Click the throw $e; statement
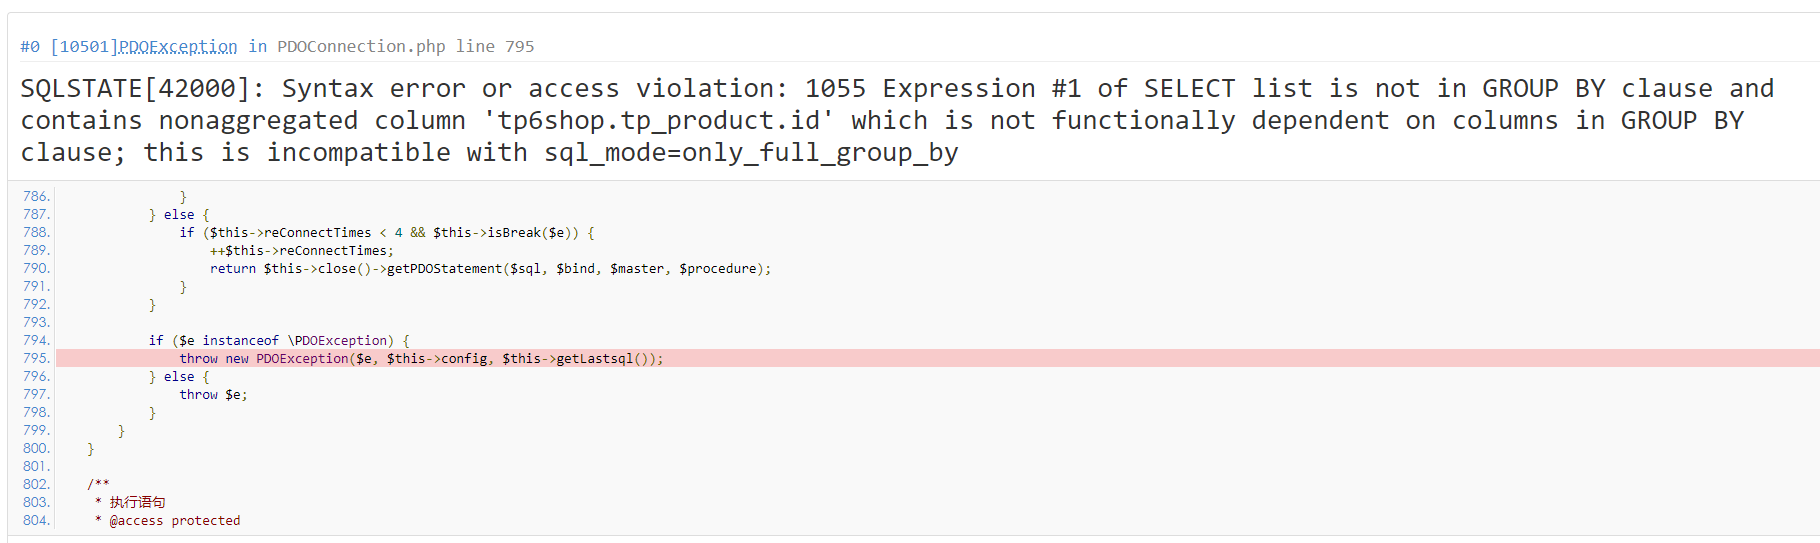Screen dimensions: 1820x543 tap(213, 395)
